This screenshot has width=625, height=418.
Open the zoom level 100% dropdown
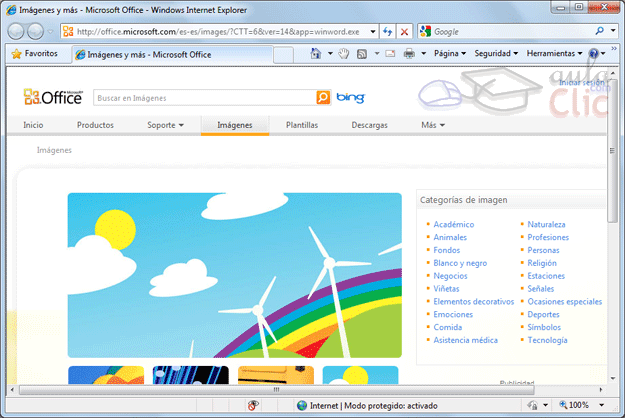(x=584, y=405)
